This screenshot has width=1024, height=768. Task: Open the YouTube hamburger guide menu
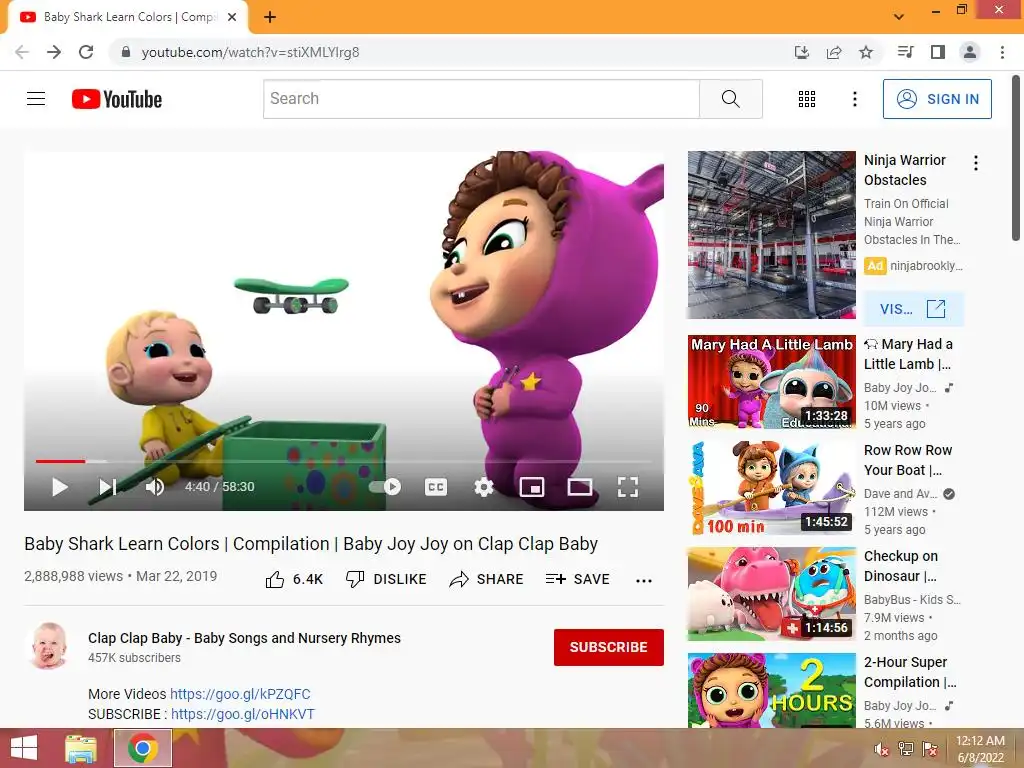(36, 99)
